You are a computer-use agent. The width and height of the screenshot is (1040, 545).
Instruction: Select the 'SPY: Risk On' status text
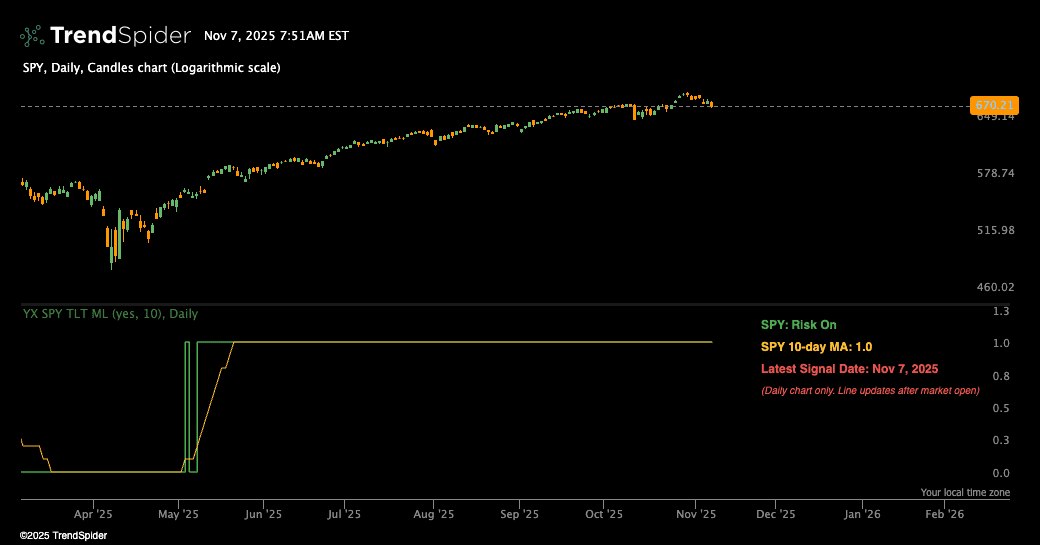(x=798, y=325)
